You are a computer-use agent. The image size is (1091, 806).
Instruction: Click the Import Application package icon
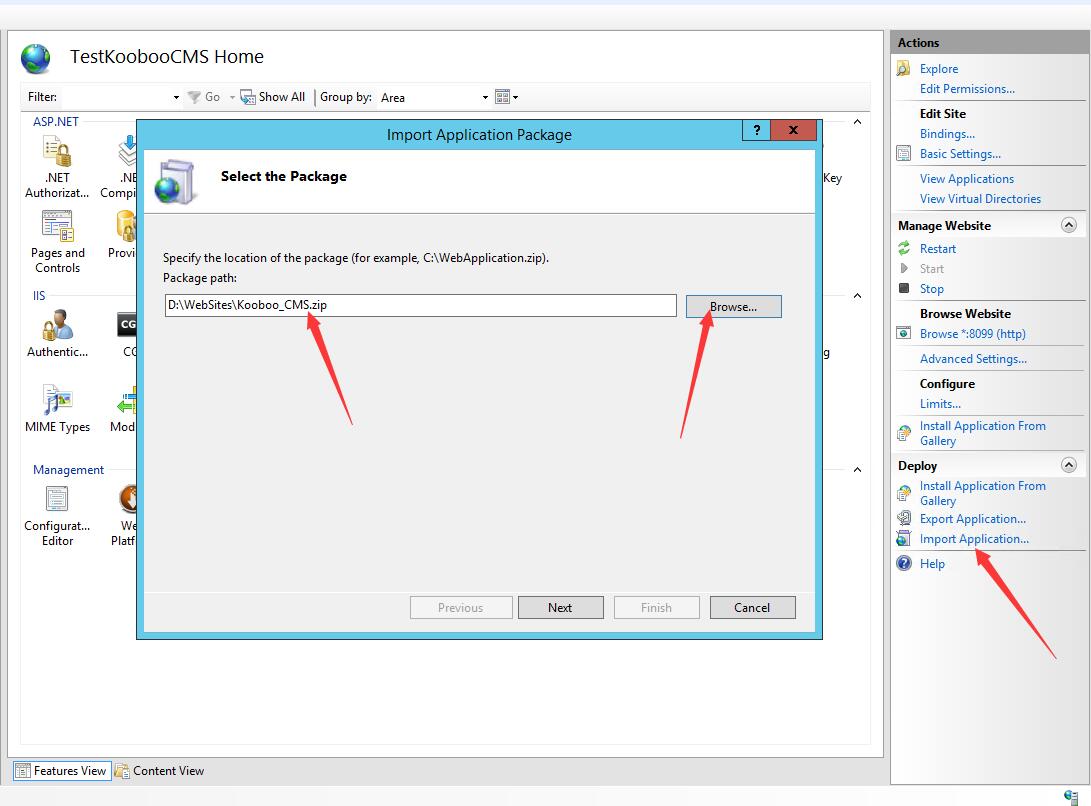903,538
